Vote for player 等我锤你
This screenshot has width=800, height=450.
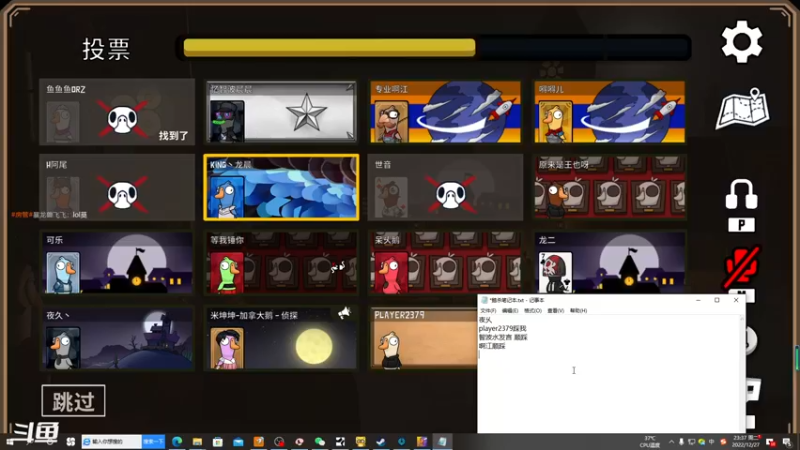(x=281, y=263)
